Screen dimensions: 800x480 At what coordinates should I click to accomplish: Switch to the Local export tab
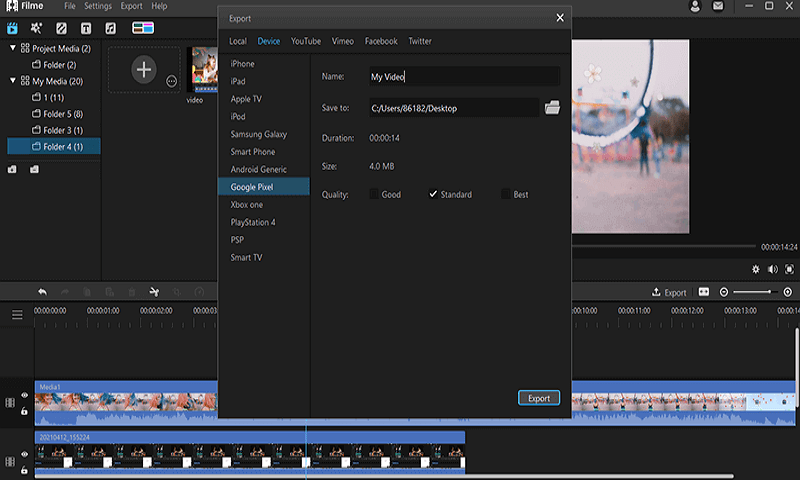238,41
